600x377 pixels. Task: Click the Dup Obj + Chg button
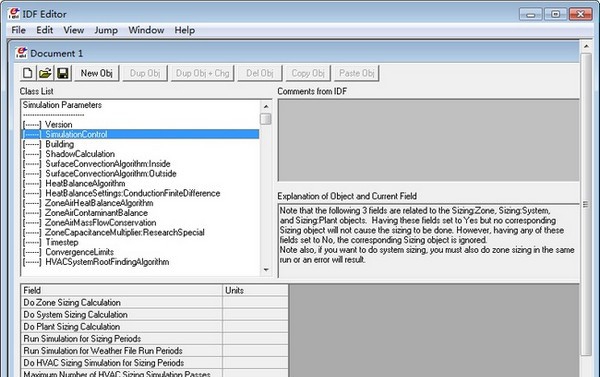coord(202,73)
